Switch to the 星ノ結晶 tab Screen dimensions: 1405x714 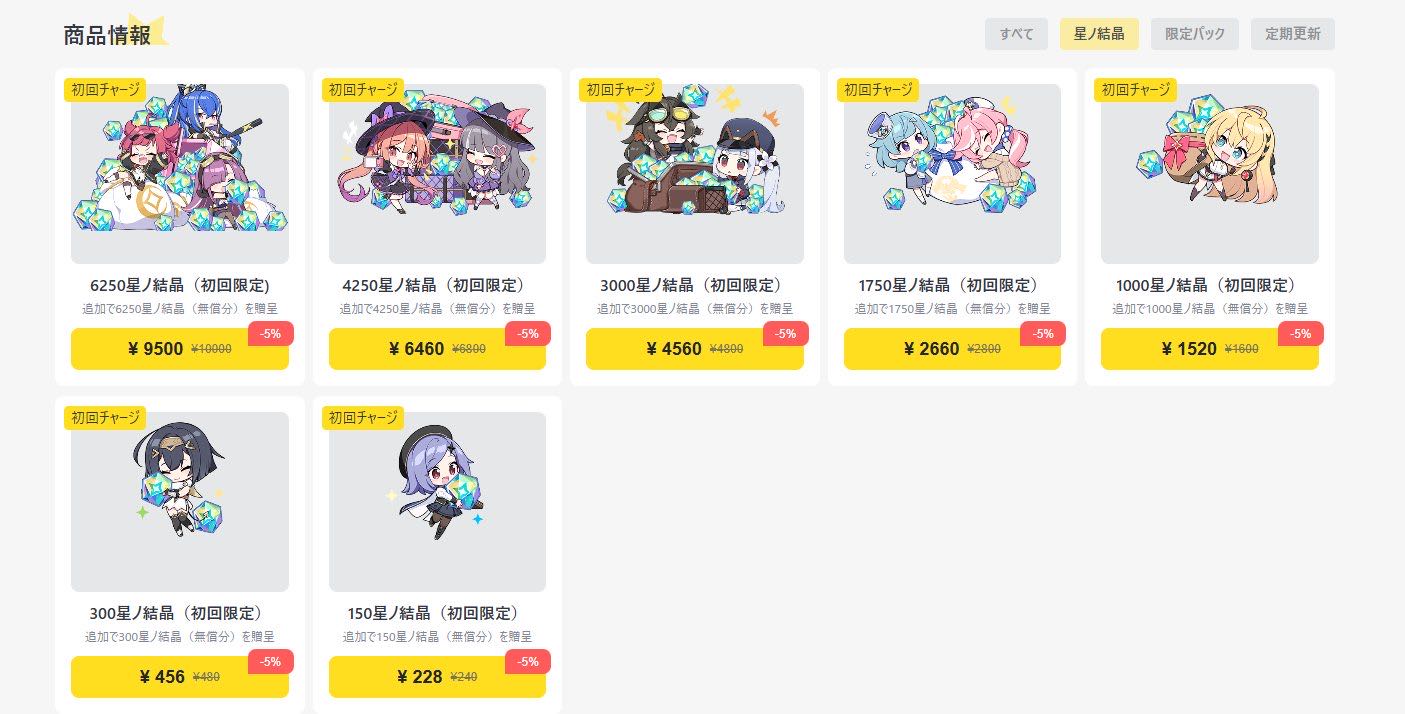click(1099, 34)
